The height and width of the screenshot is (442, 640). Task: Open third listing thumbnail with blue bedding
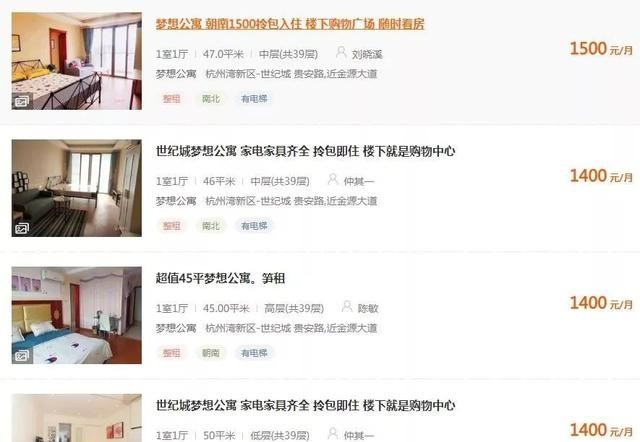pyautogui.click(x=77, y=315)
